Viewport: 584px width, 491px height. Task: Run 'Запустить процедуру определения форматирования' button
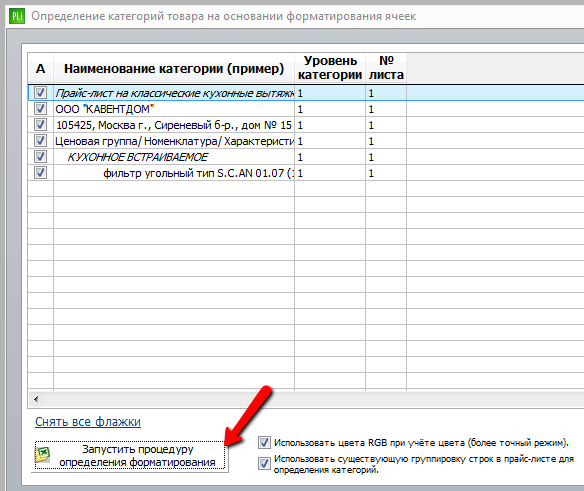tap(130, 456)
